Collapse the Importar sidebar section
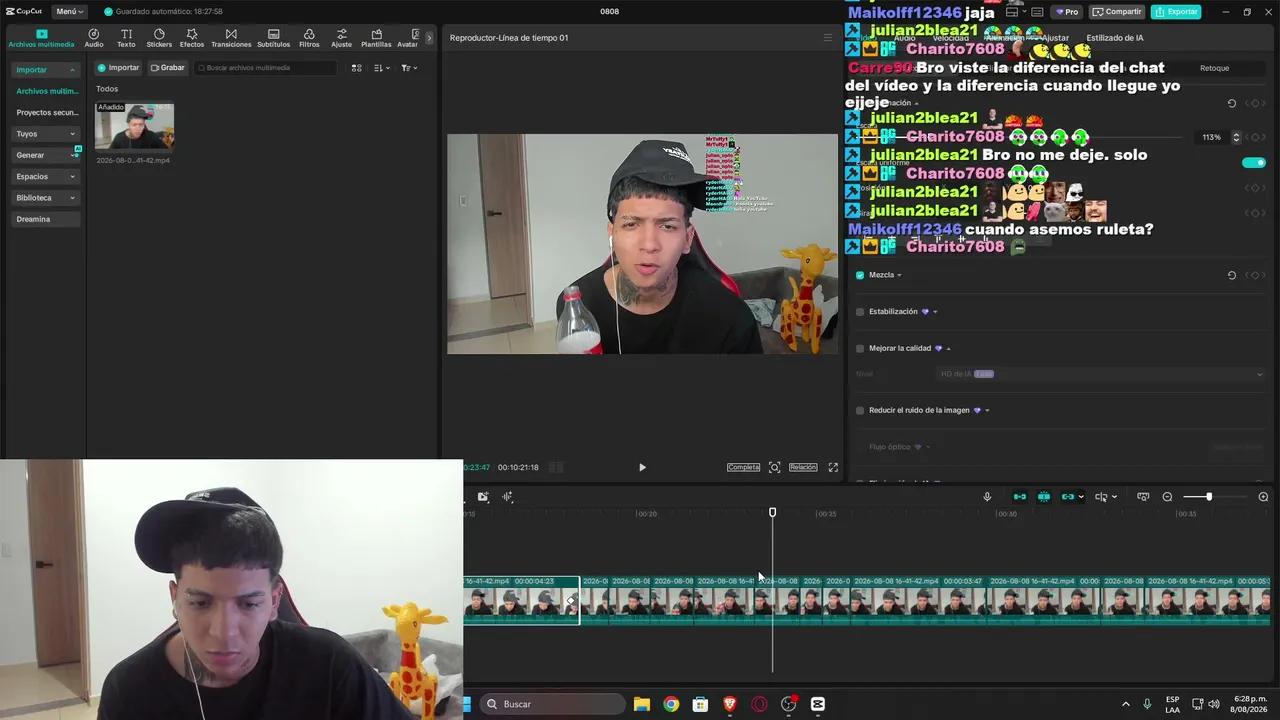 coord(46,70)
